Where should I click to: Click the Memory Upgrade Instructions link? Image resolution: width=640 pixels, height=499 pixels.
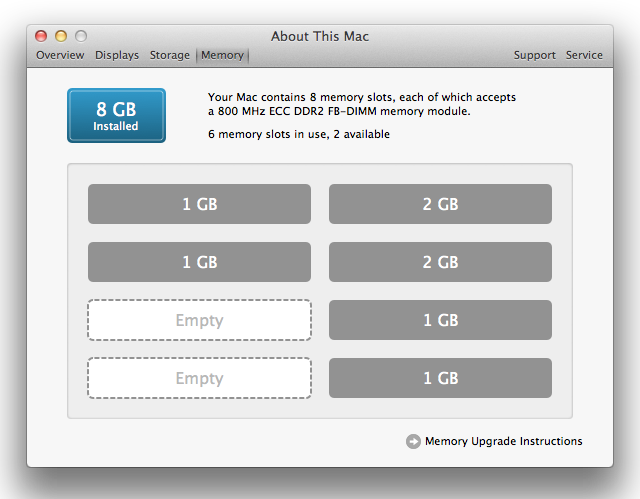(503, 441)
